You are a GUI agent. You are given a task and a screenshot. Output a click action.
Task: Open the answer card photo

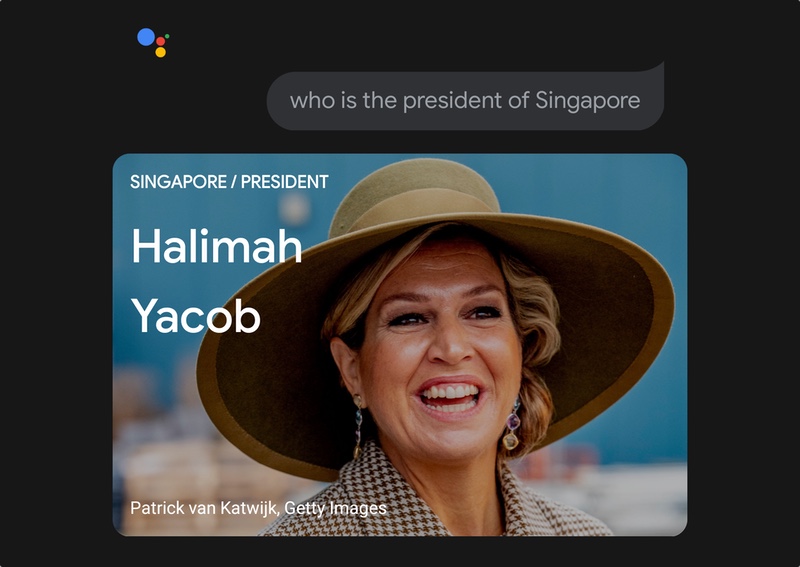(400, 345)
